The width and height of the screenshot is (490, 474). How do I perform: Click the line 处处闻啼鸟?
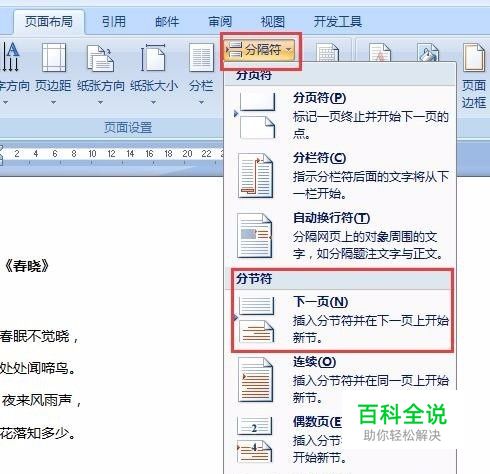click(x=38, y=369)
